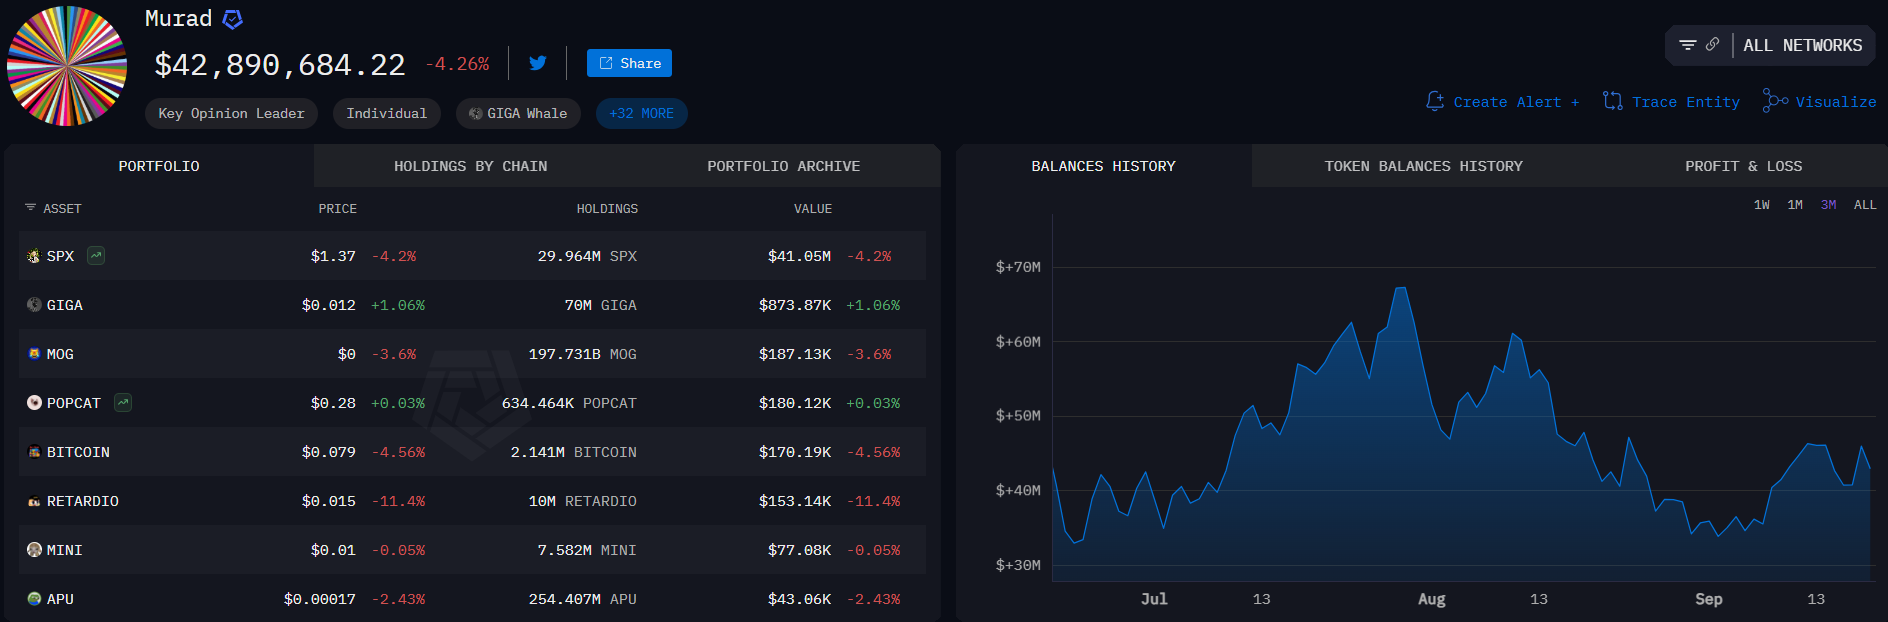This screenshot has height=622, width=1888.
Task: Select the 1W time range
Action: tap(1761, 205)
